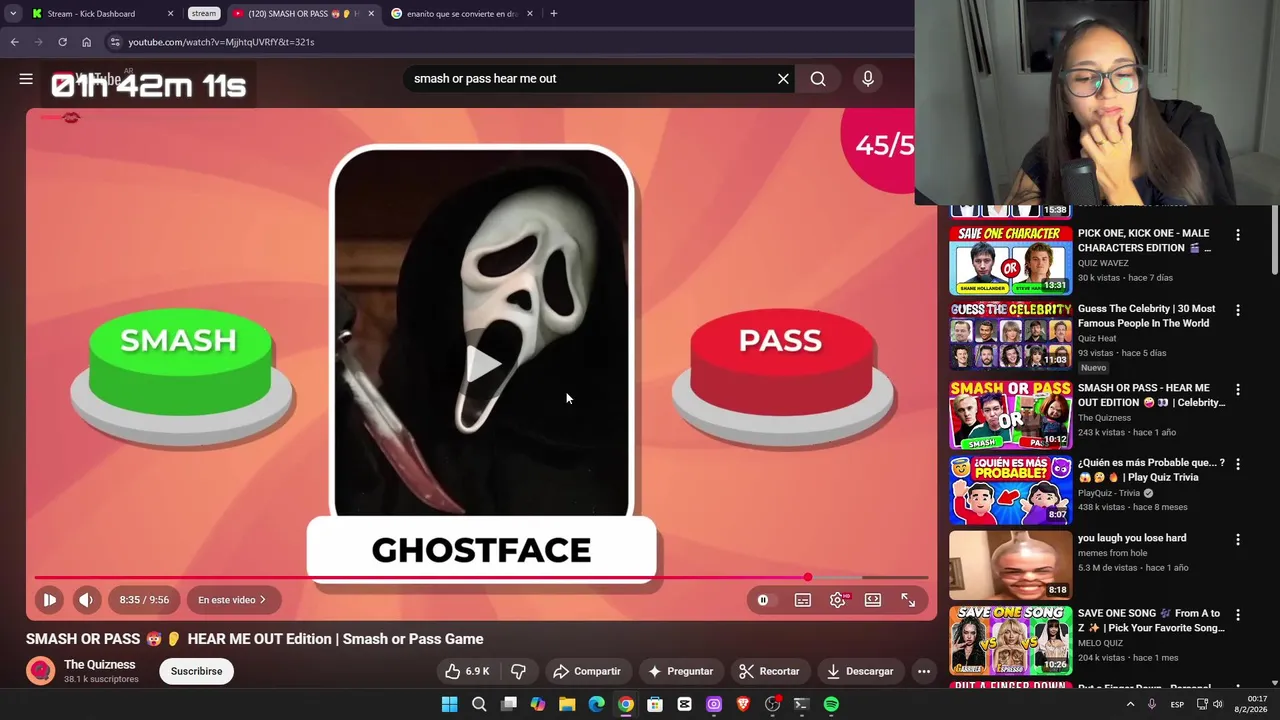Click the magnifier search button

pos(818,79)
